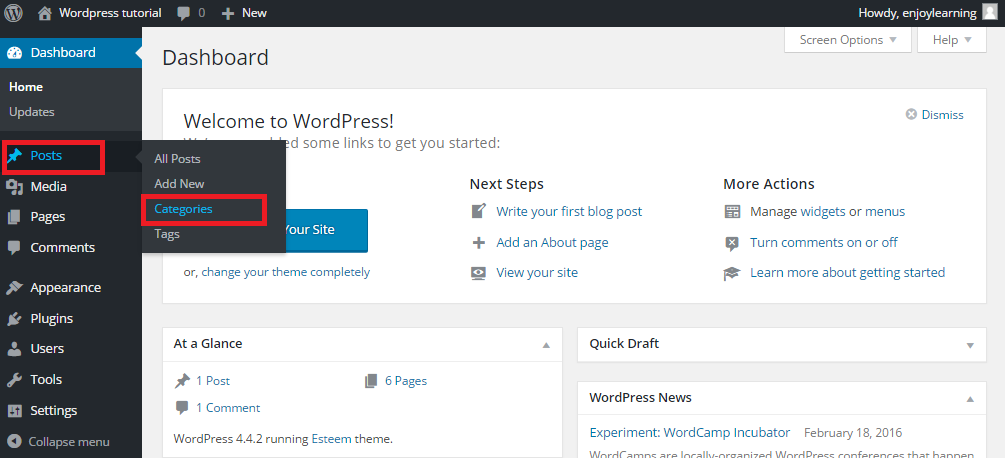
Task: Click Learn more about getting started
Action: click(x=847, y=273)
